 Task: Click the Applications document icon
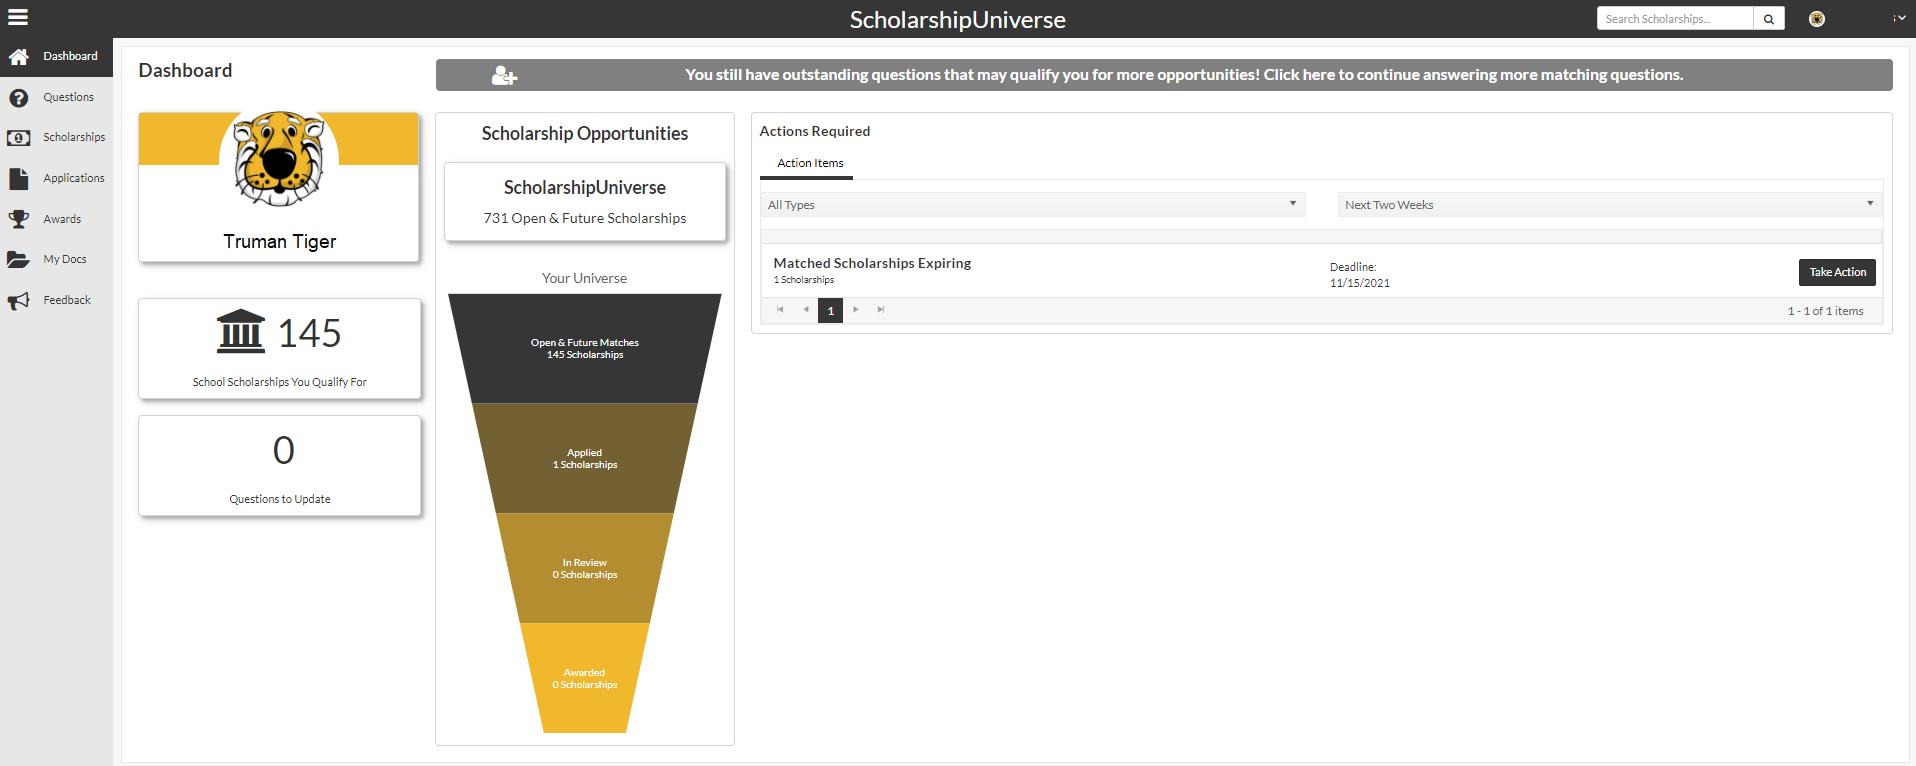18,179
